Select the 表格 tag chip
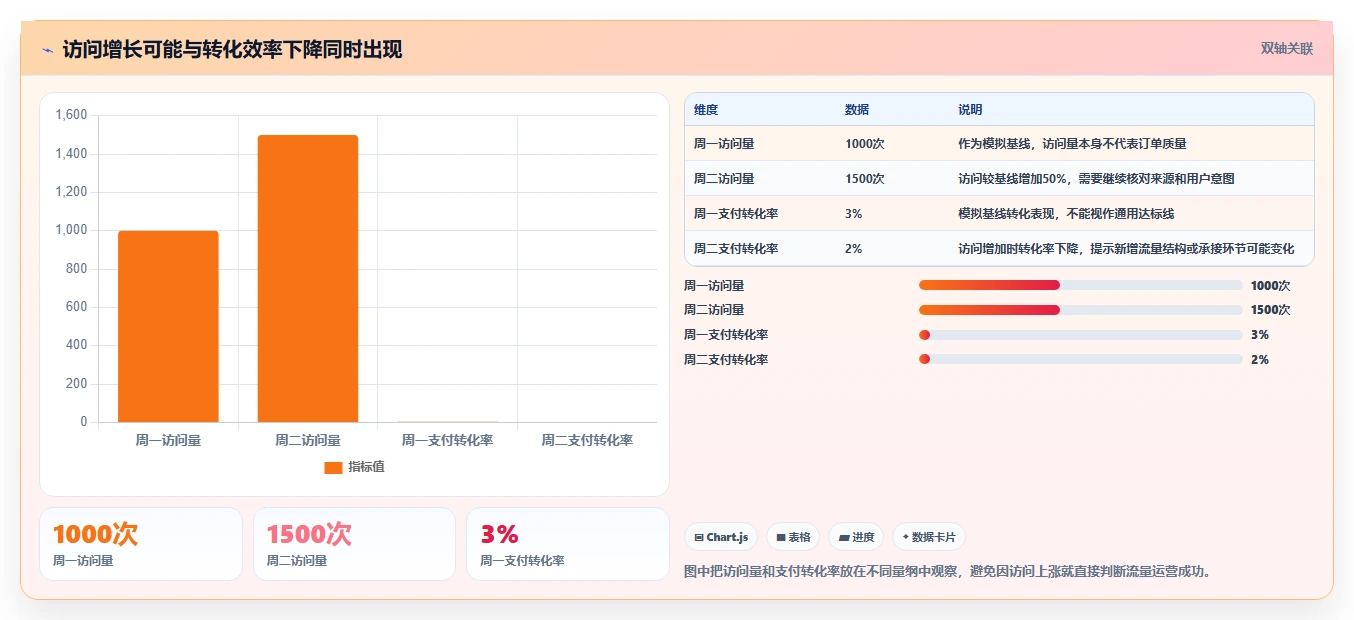 (x=793, y=537)
